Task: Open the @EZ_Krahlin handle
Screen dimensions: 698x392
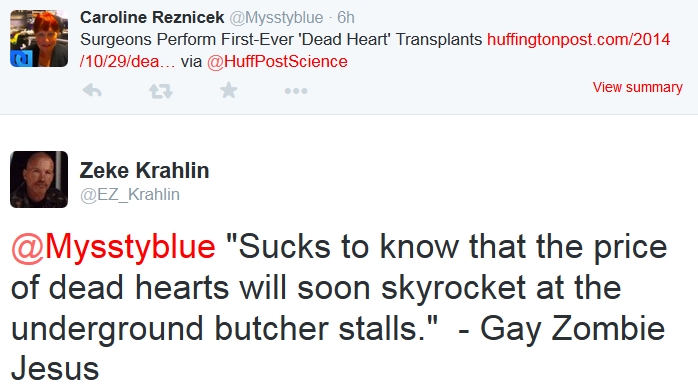Action: point(130,194)
